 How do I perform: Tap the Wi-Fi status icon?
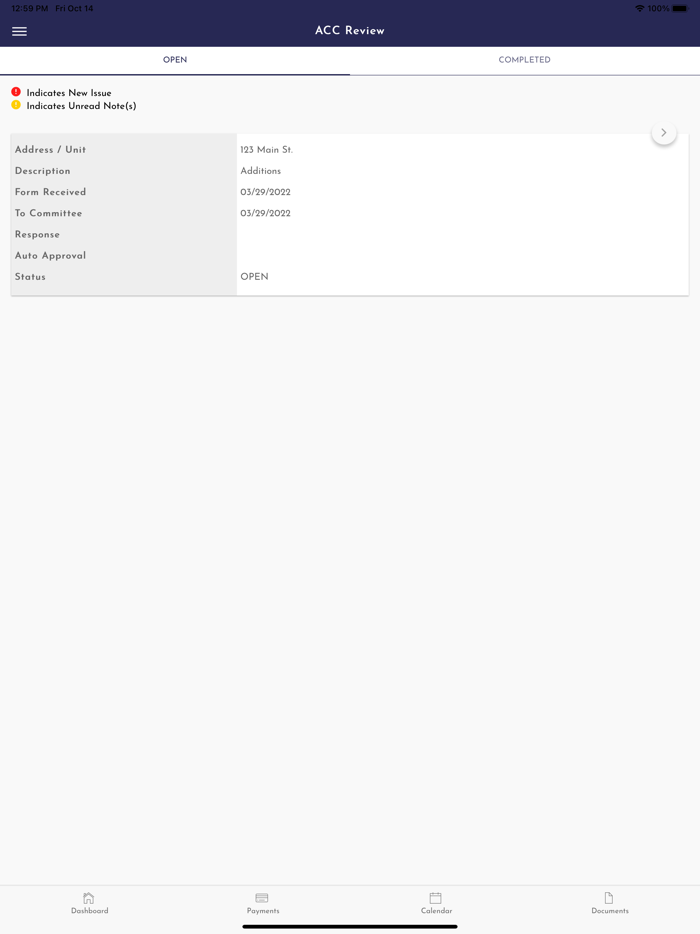[640, 8]
